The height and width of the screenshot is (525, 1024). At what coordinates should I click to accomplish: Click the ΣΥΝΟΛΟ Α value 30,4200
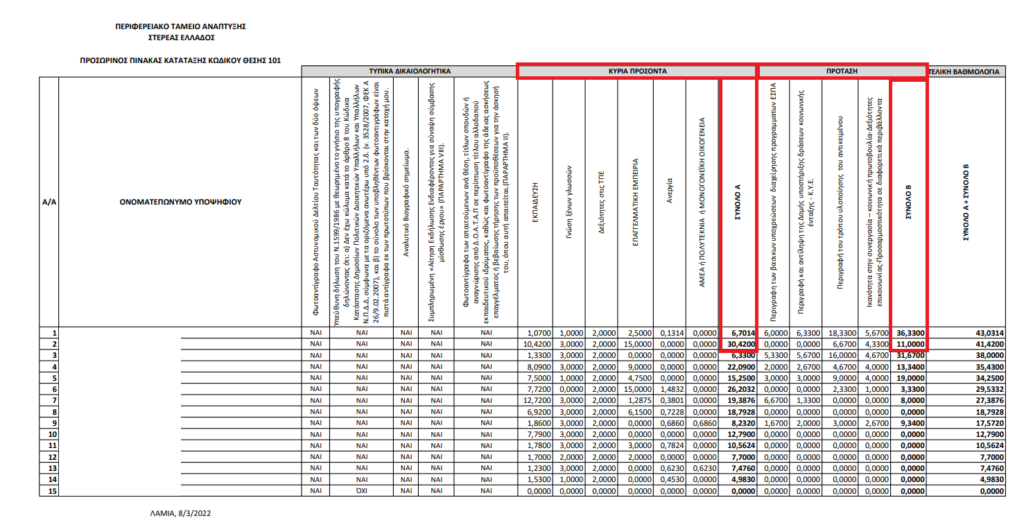click(741, 342)
